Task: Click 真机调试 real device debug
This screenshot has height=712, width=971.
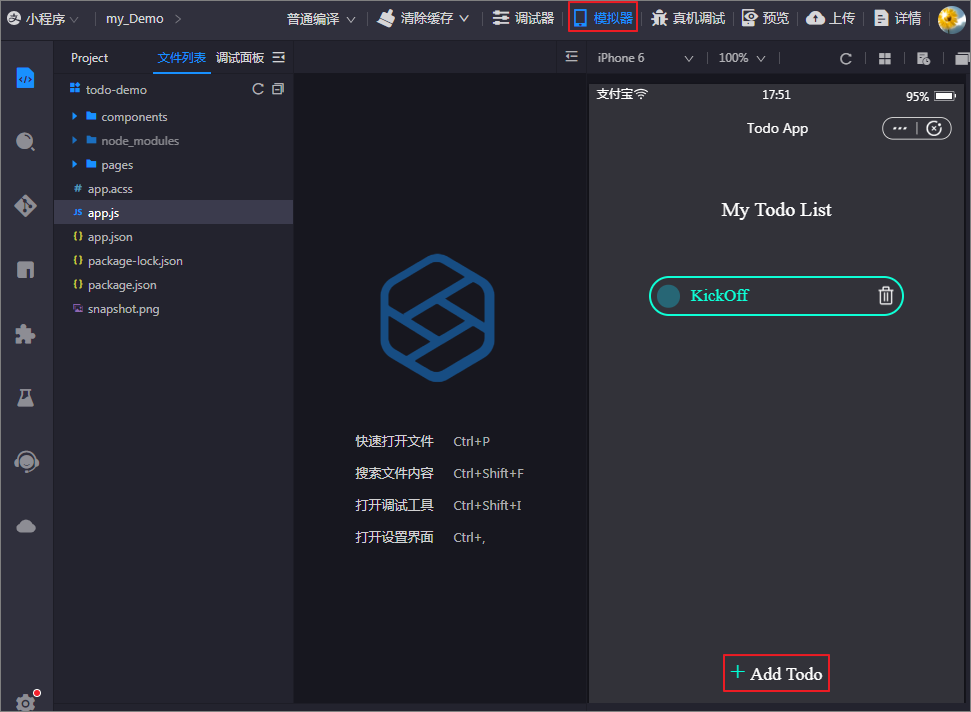Action: coord(688,19)
